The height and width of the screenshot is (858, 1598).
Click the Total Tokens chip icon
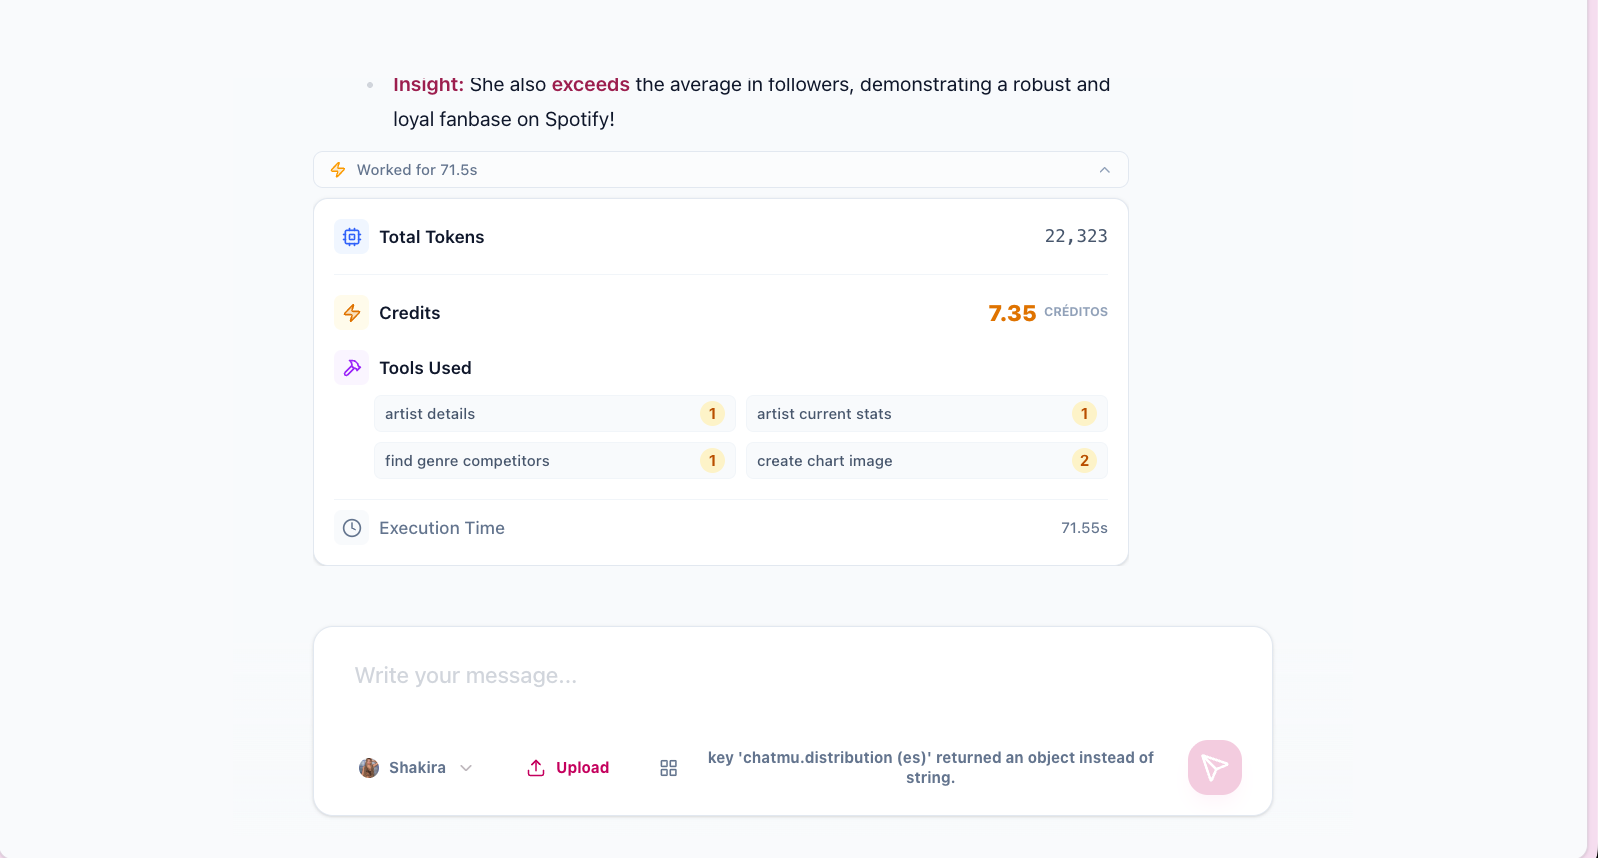click(x=351, y=236)
